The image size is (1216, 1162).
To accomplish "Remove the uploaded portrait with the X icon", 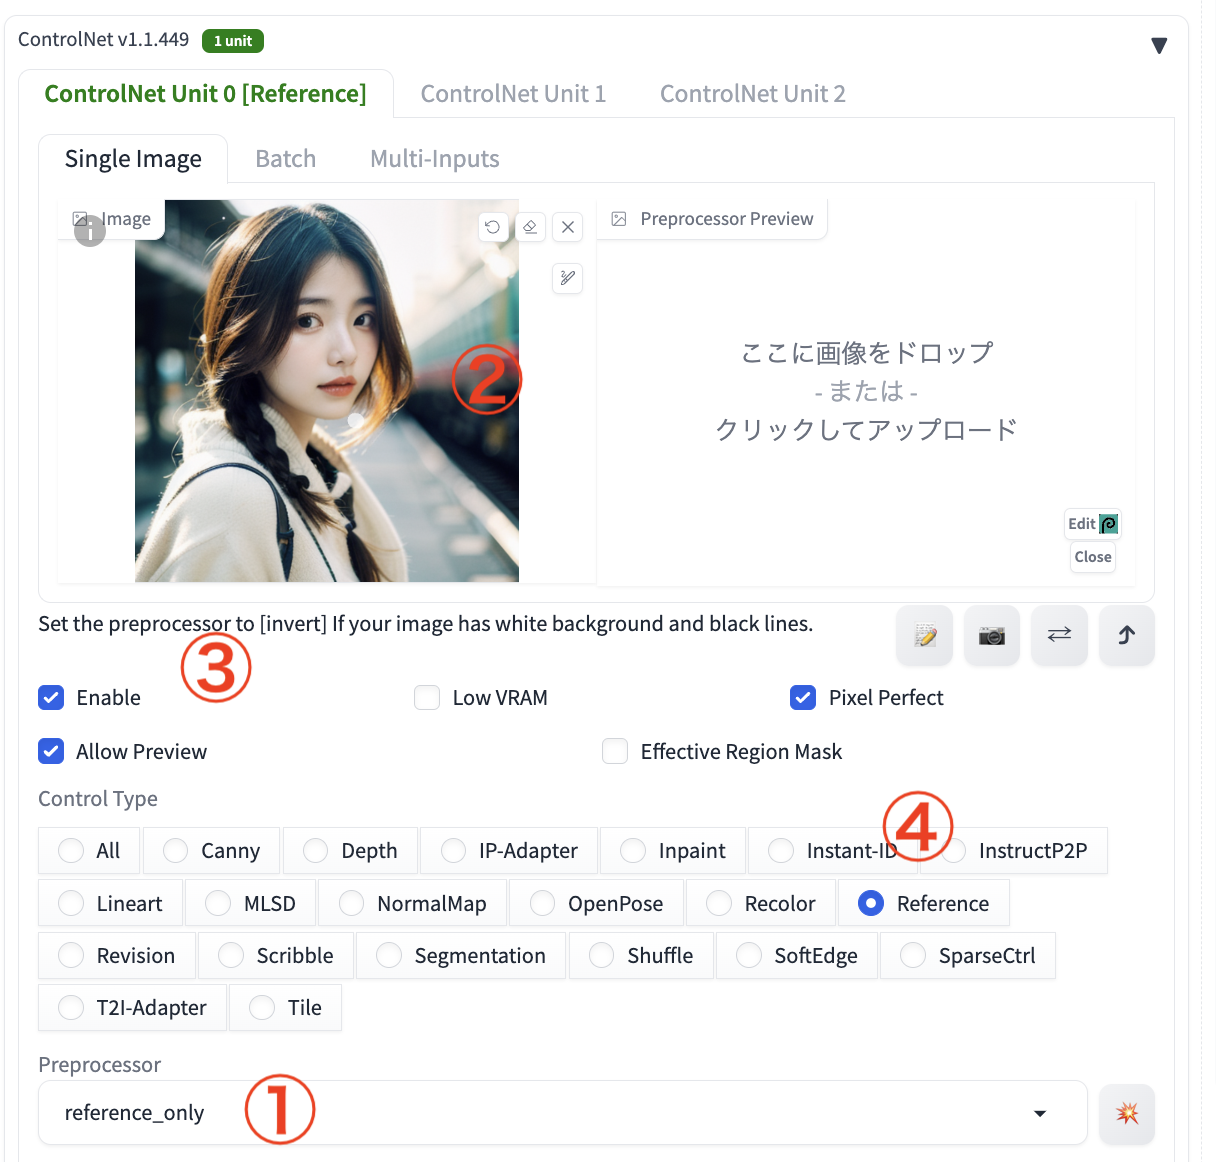I will [567, 227].
